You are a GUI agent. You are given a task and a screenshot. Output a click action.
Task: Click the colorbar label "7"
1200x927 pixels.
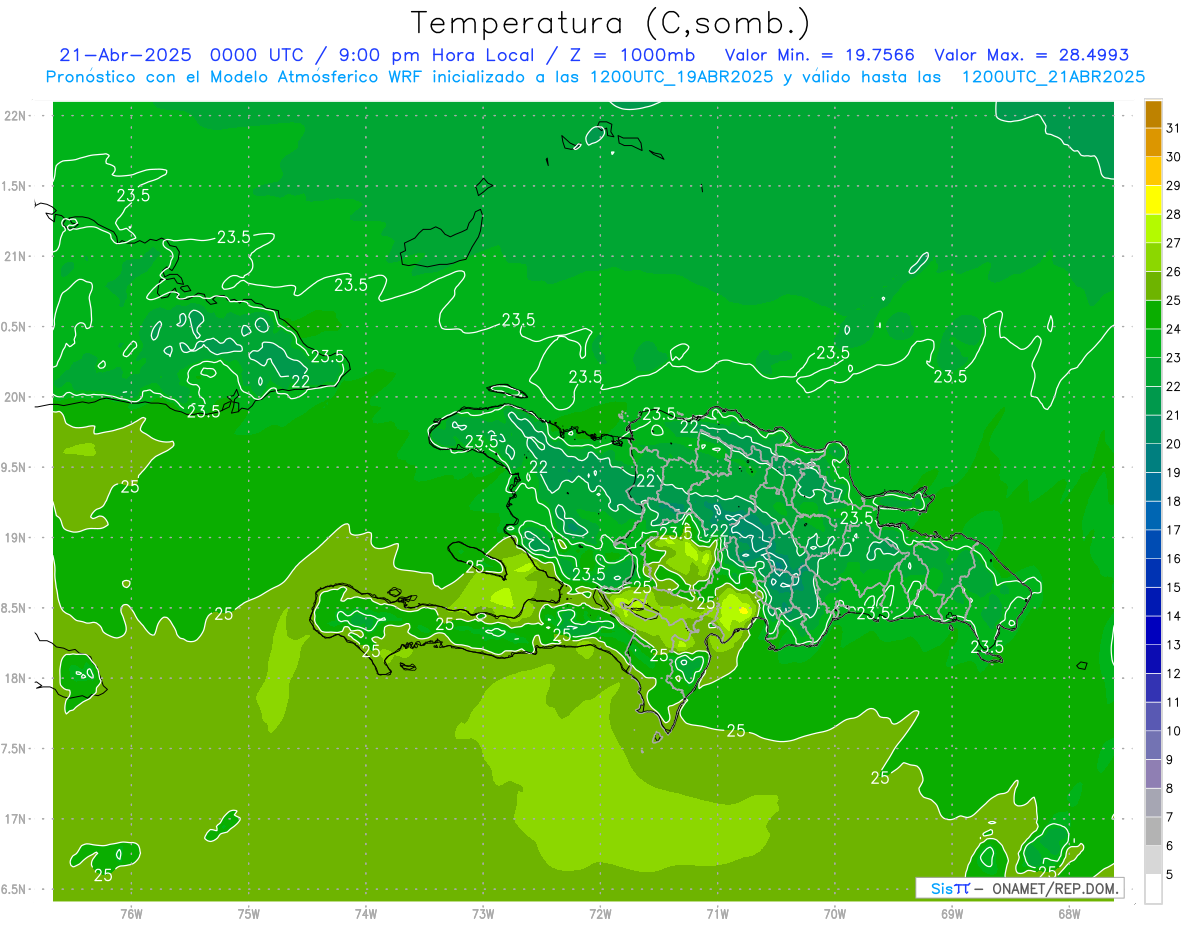(x=1170, y=817)
